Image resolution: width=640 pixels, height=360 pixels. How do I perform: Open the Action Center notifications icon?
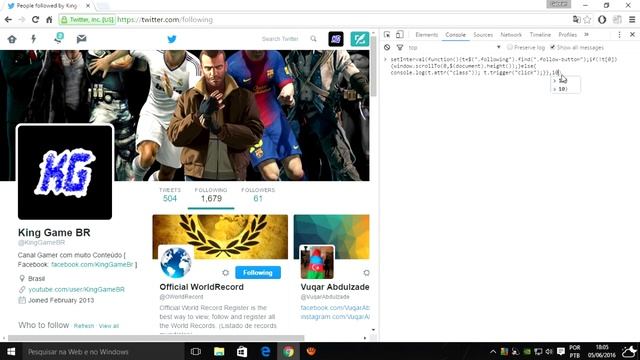coord(561,351)
